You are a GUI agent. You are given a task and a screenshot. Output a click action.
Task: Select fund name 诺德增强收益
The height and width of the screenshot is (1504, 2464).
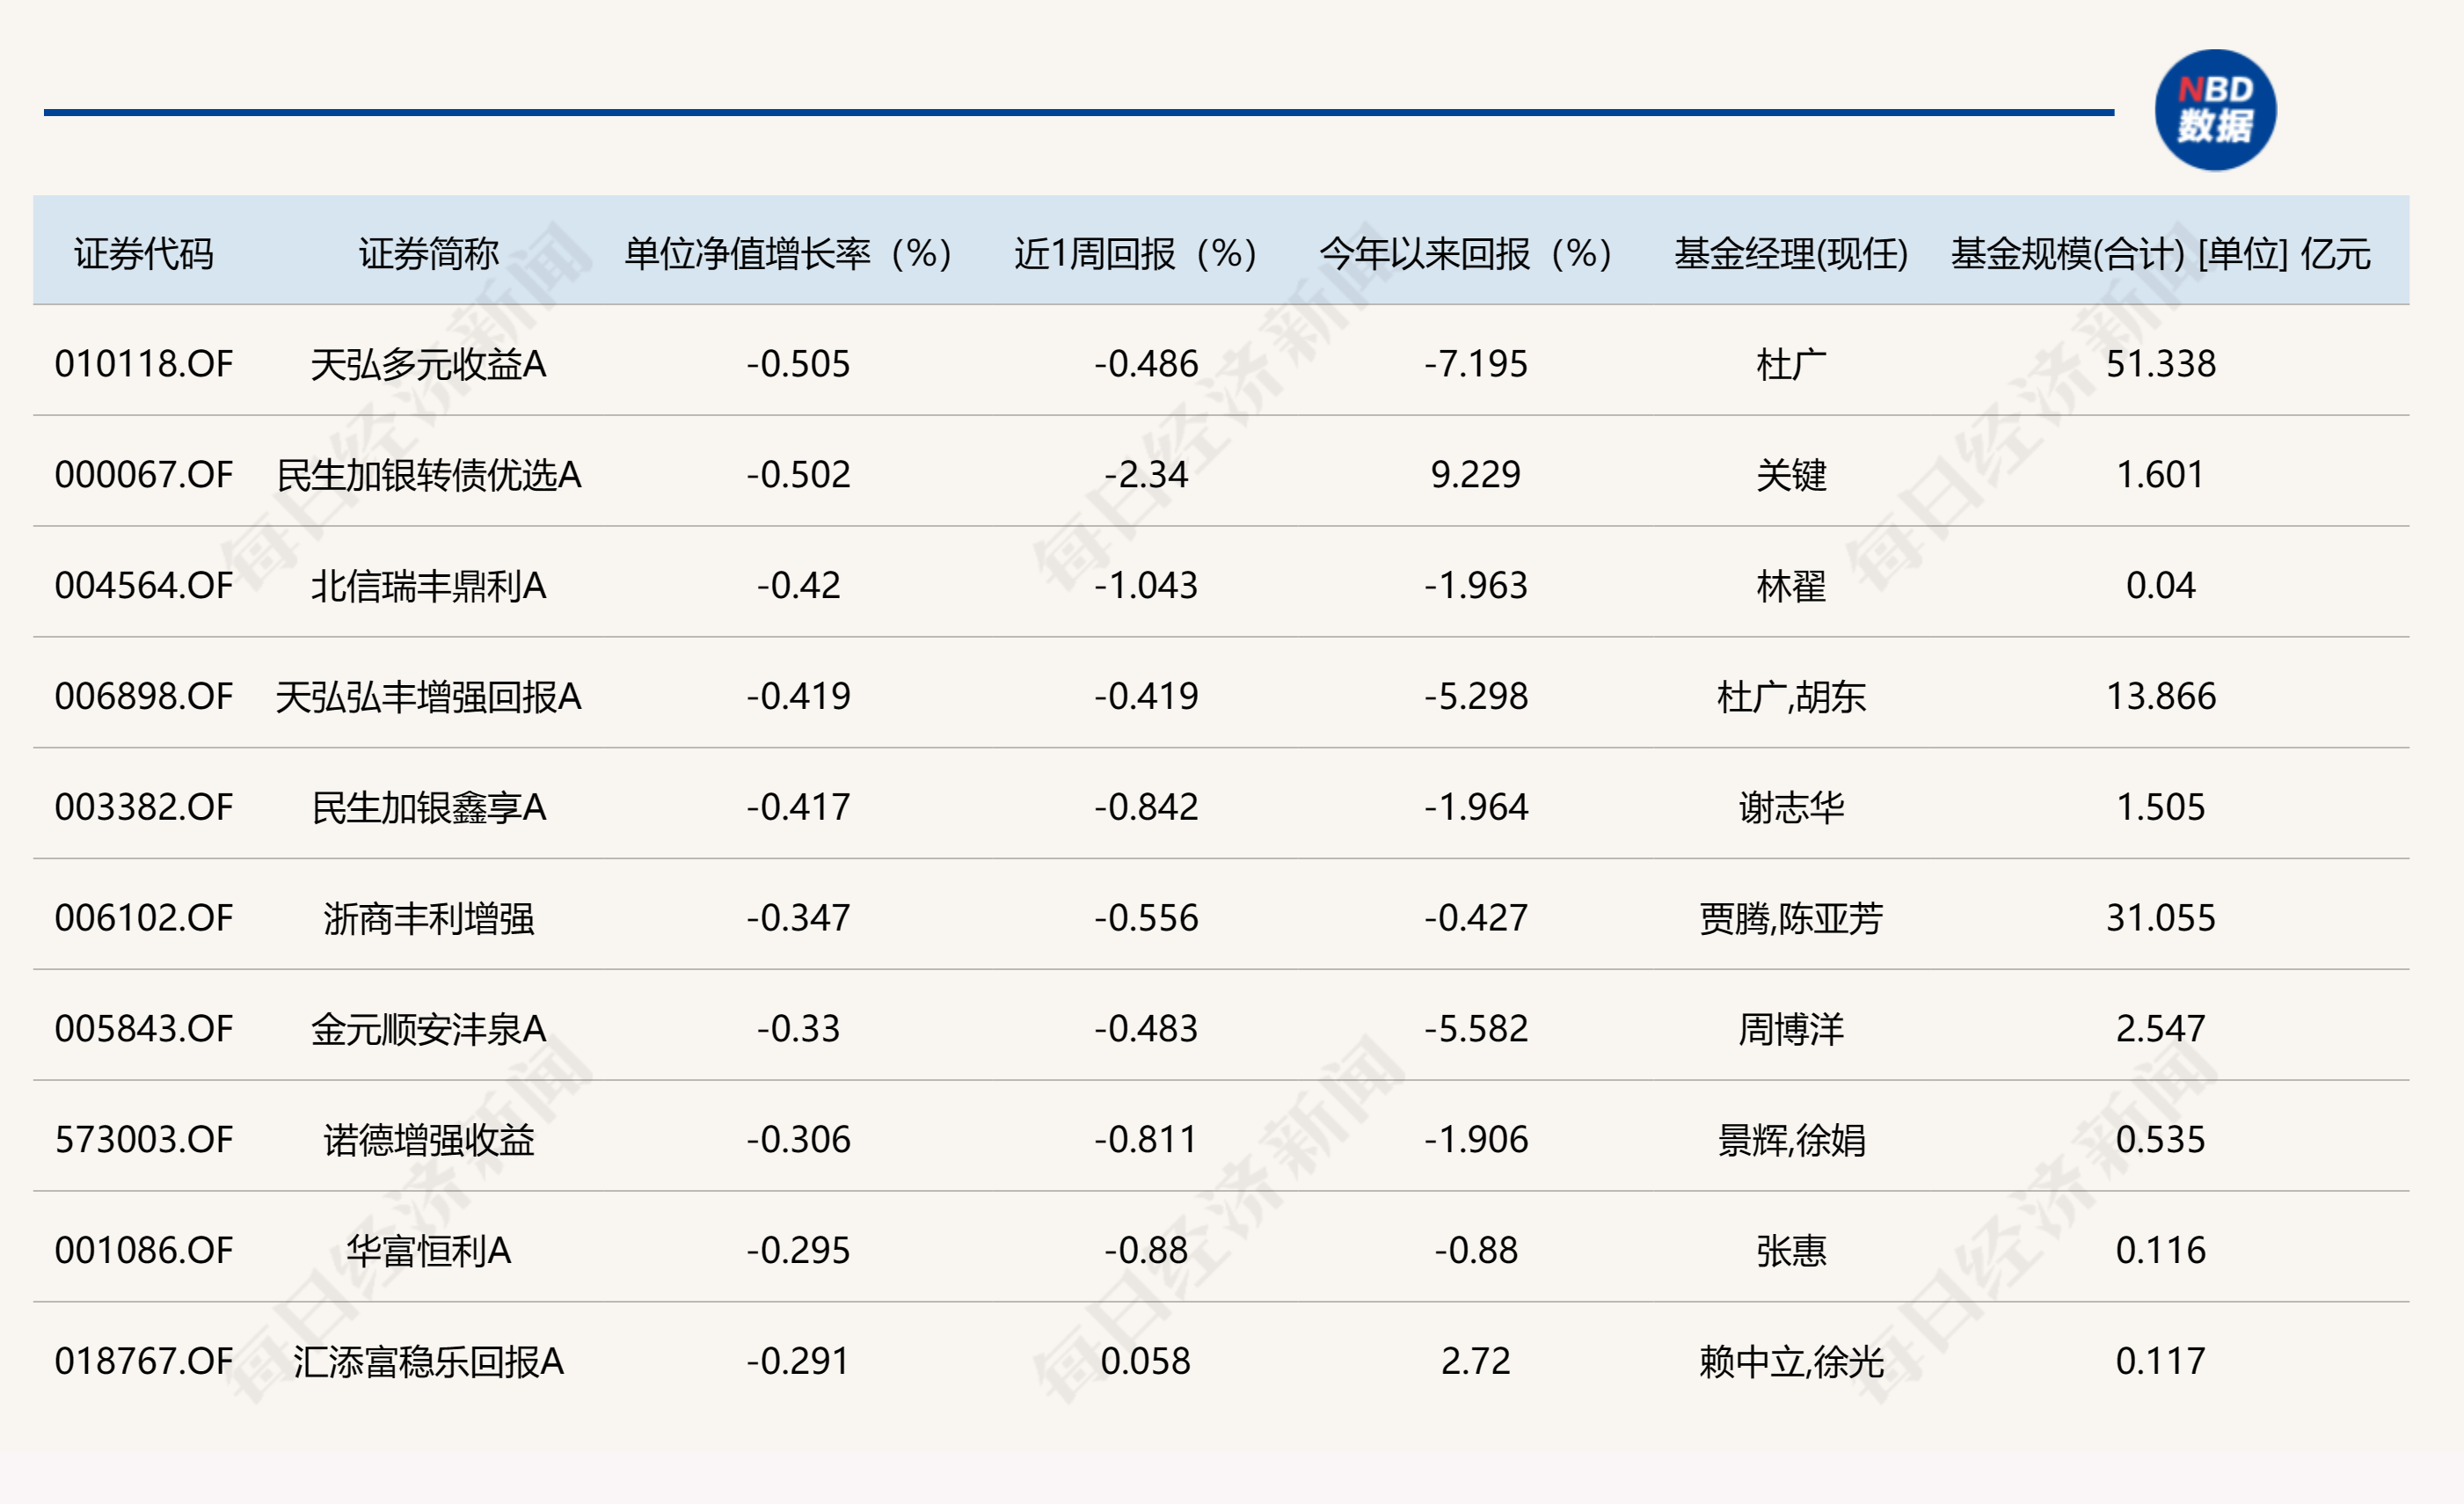[x=429, y=1141]
